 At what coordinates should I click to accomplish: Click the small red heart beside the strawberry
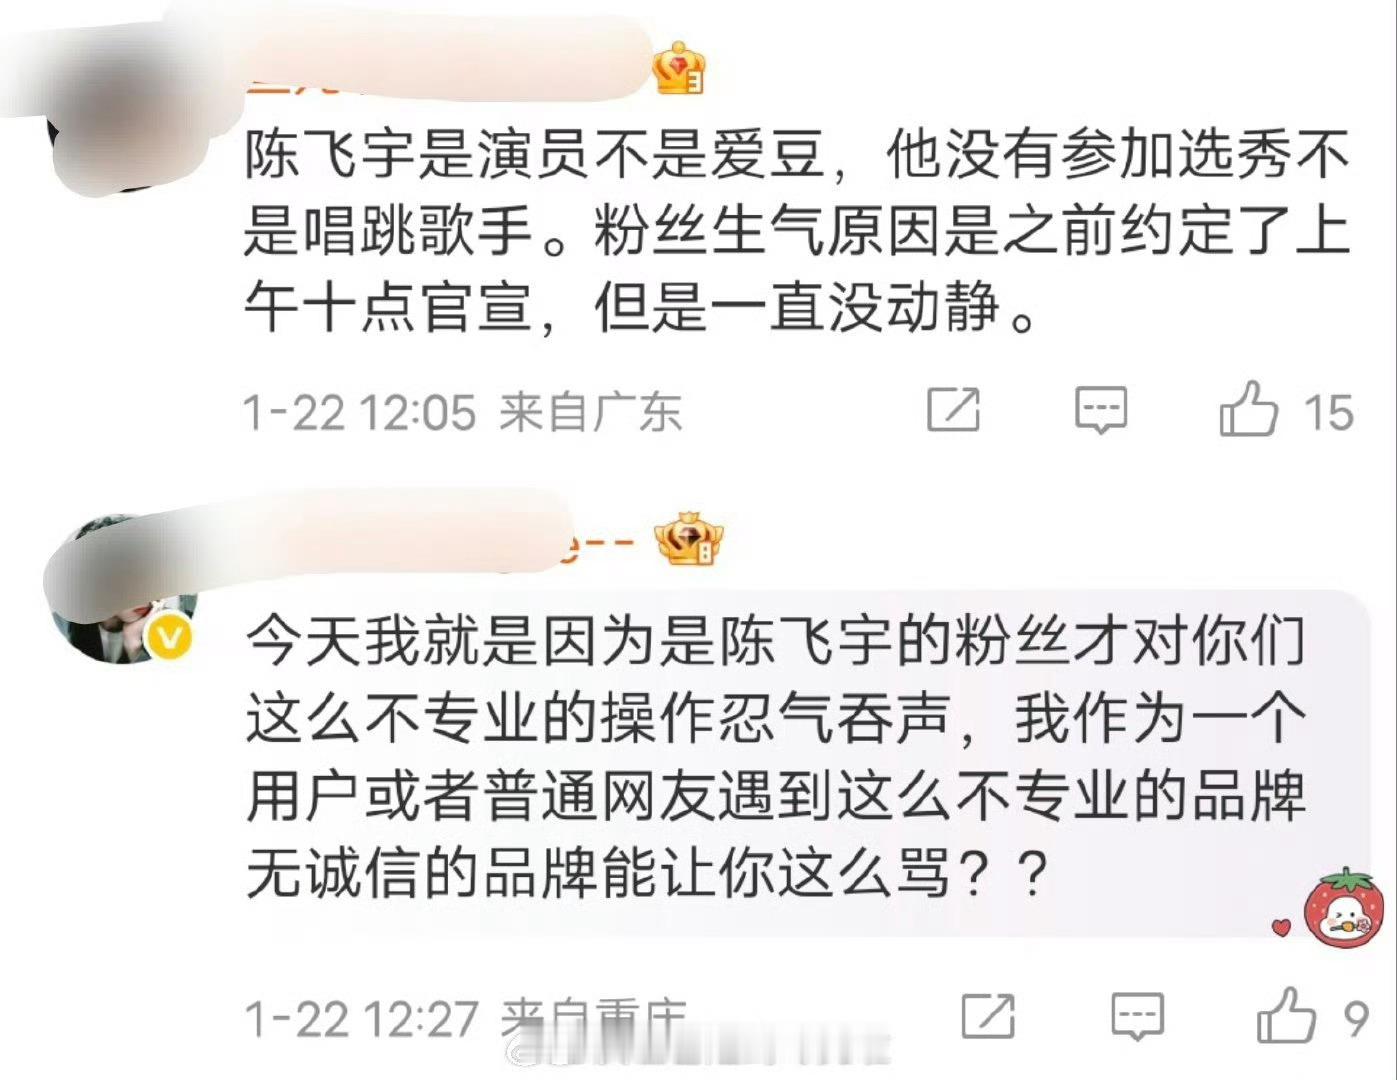1281,927
